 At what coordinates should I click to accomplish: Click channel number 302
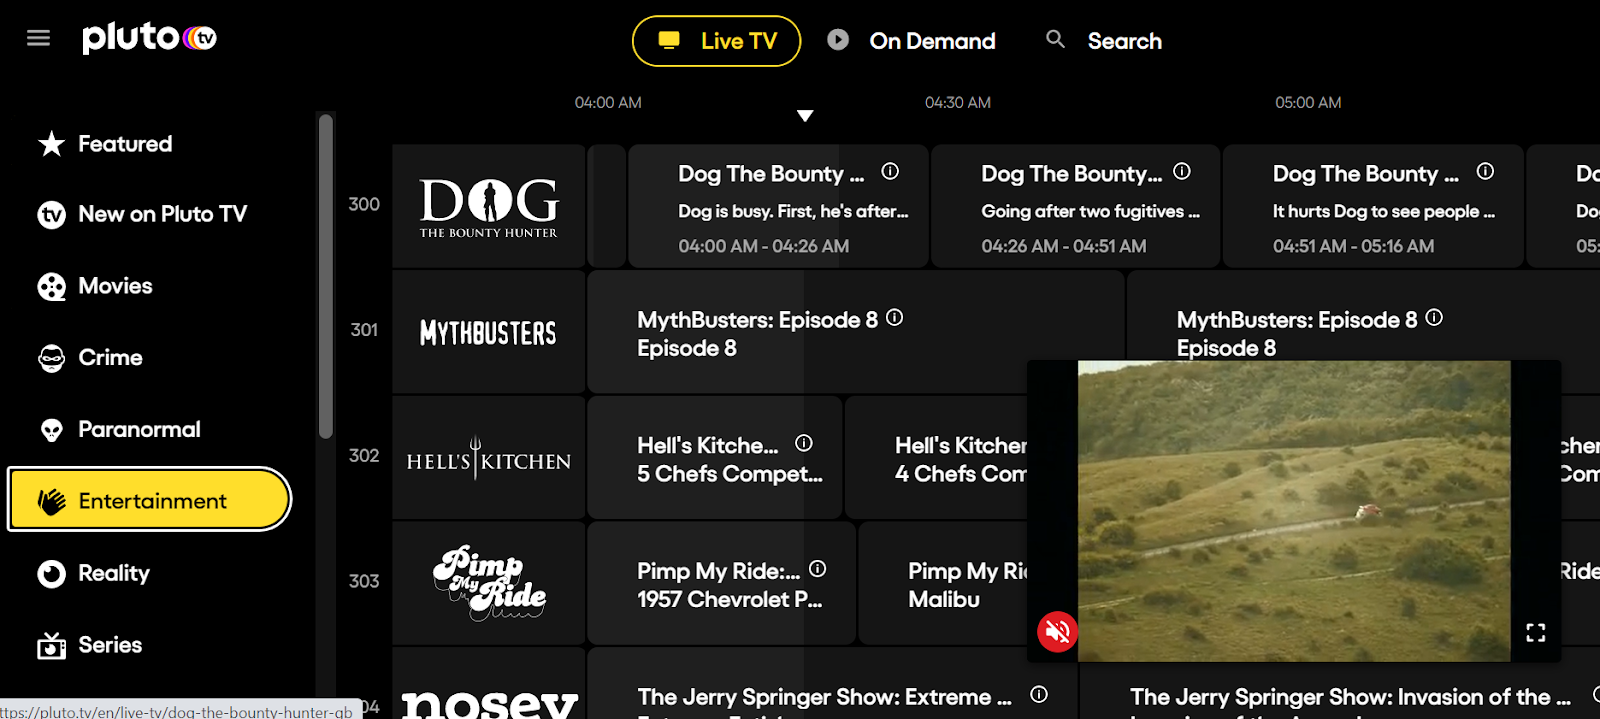(364, 455)
